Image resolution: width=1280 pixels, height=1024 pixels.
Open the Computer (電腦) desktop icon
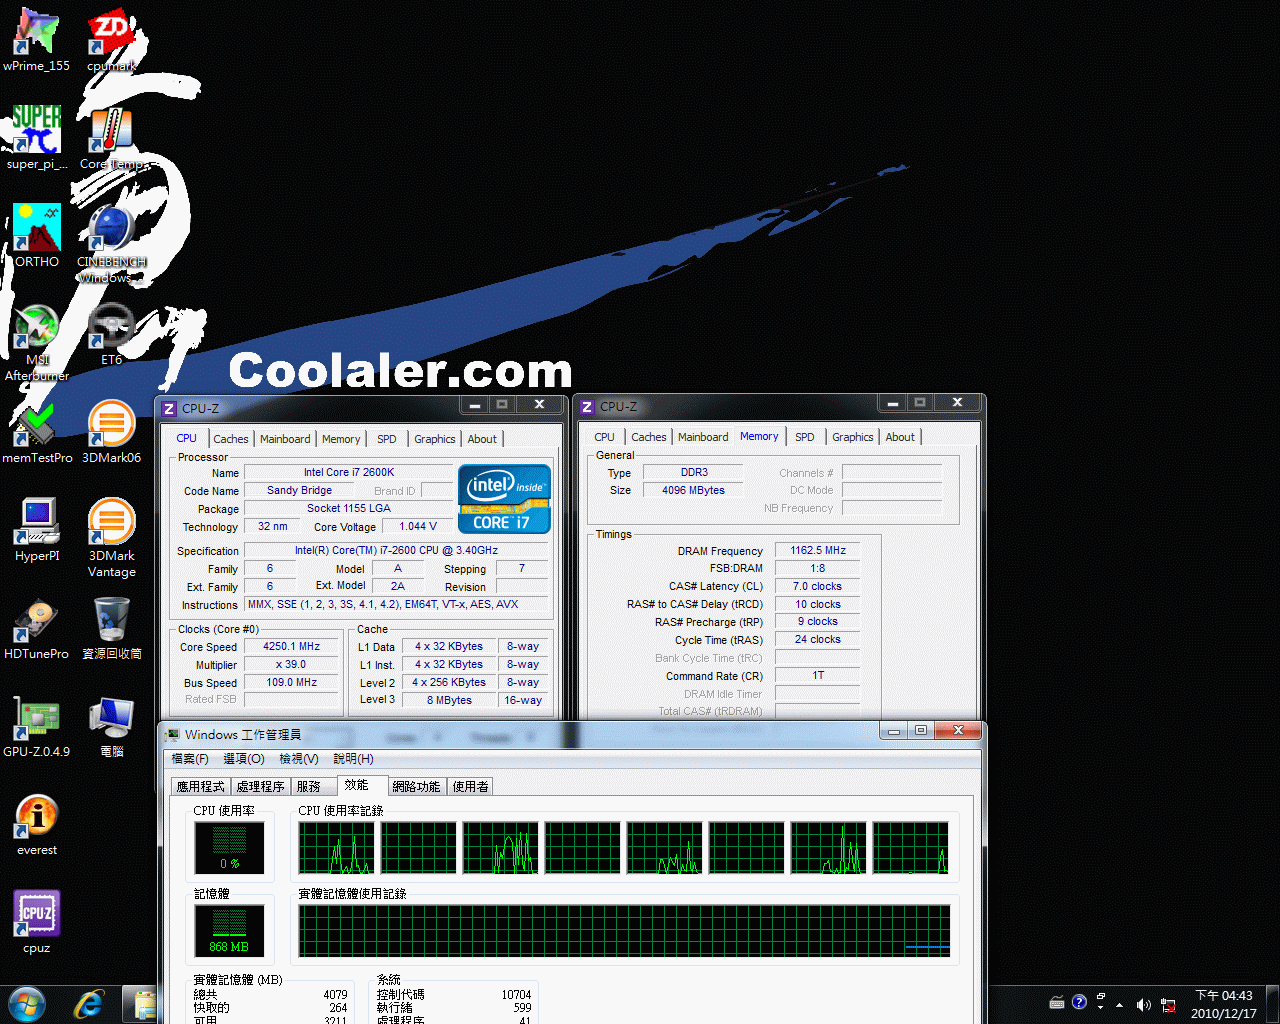click(111, 726)
